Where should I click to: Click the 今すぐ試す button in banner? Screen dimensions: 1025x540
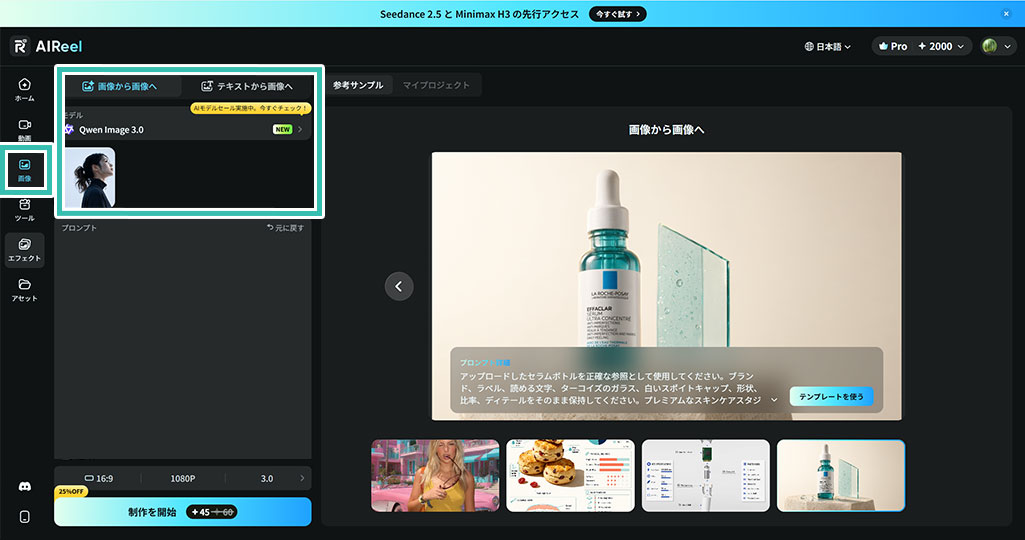[x=617, y=14]
